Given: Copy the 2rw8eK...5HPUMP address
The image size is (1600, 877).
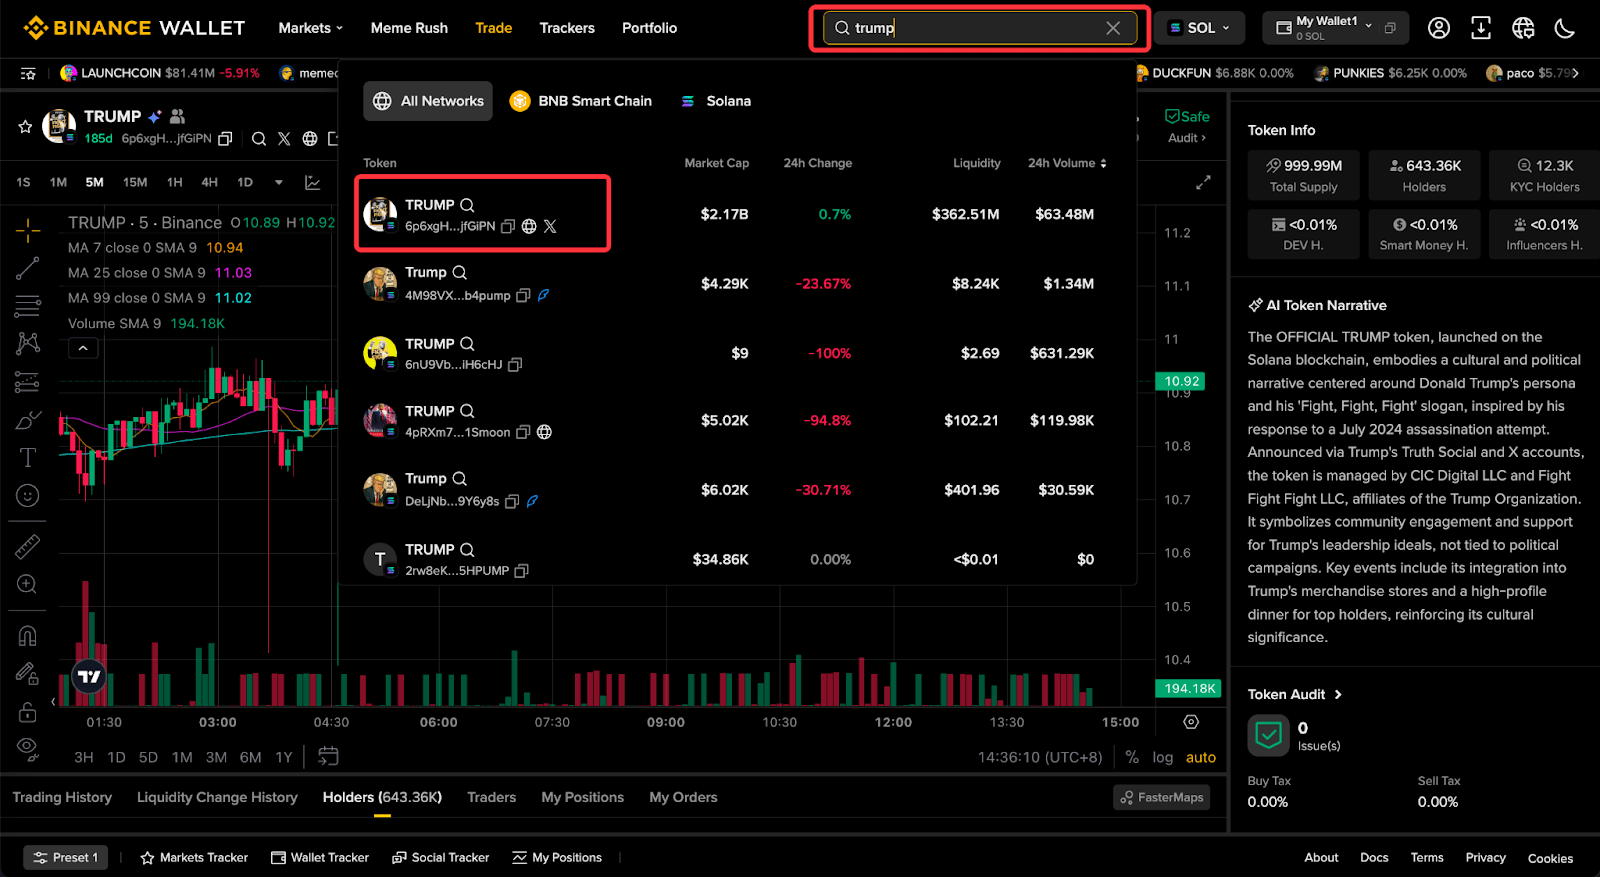Looking at the screenshot, I should (521, 571).
